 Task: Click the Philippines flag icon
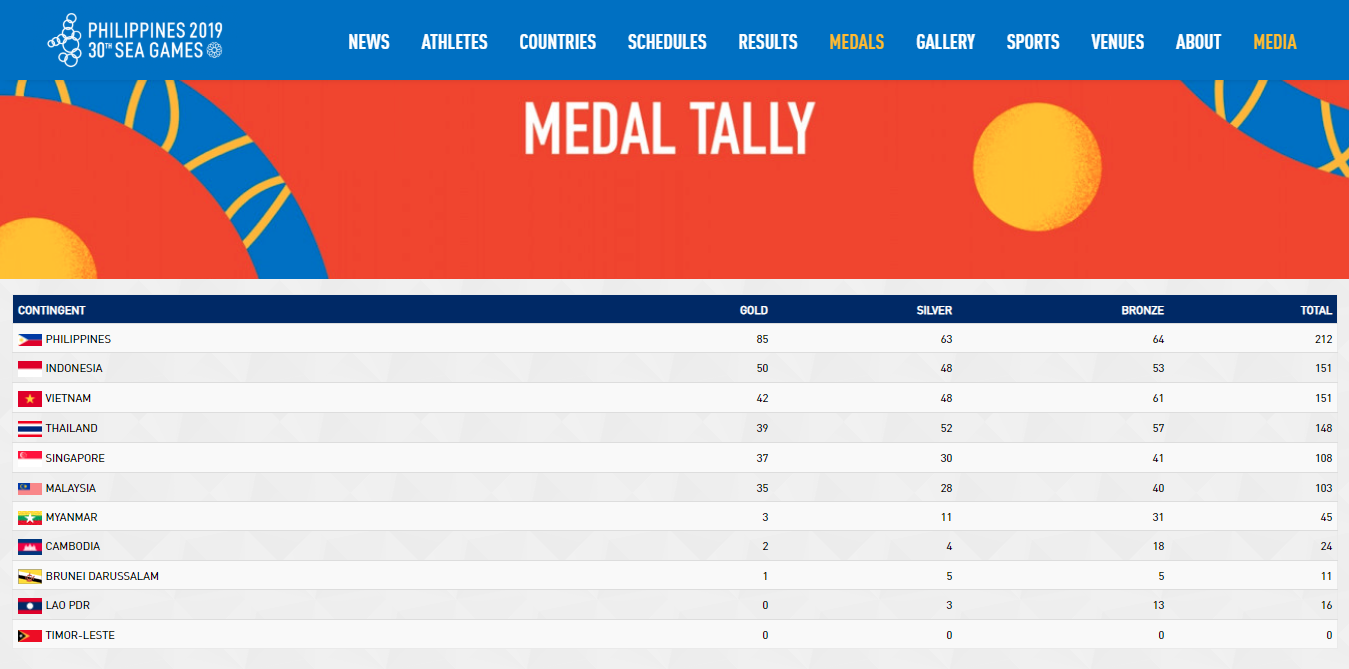point(30,339)
